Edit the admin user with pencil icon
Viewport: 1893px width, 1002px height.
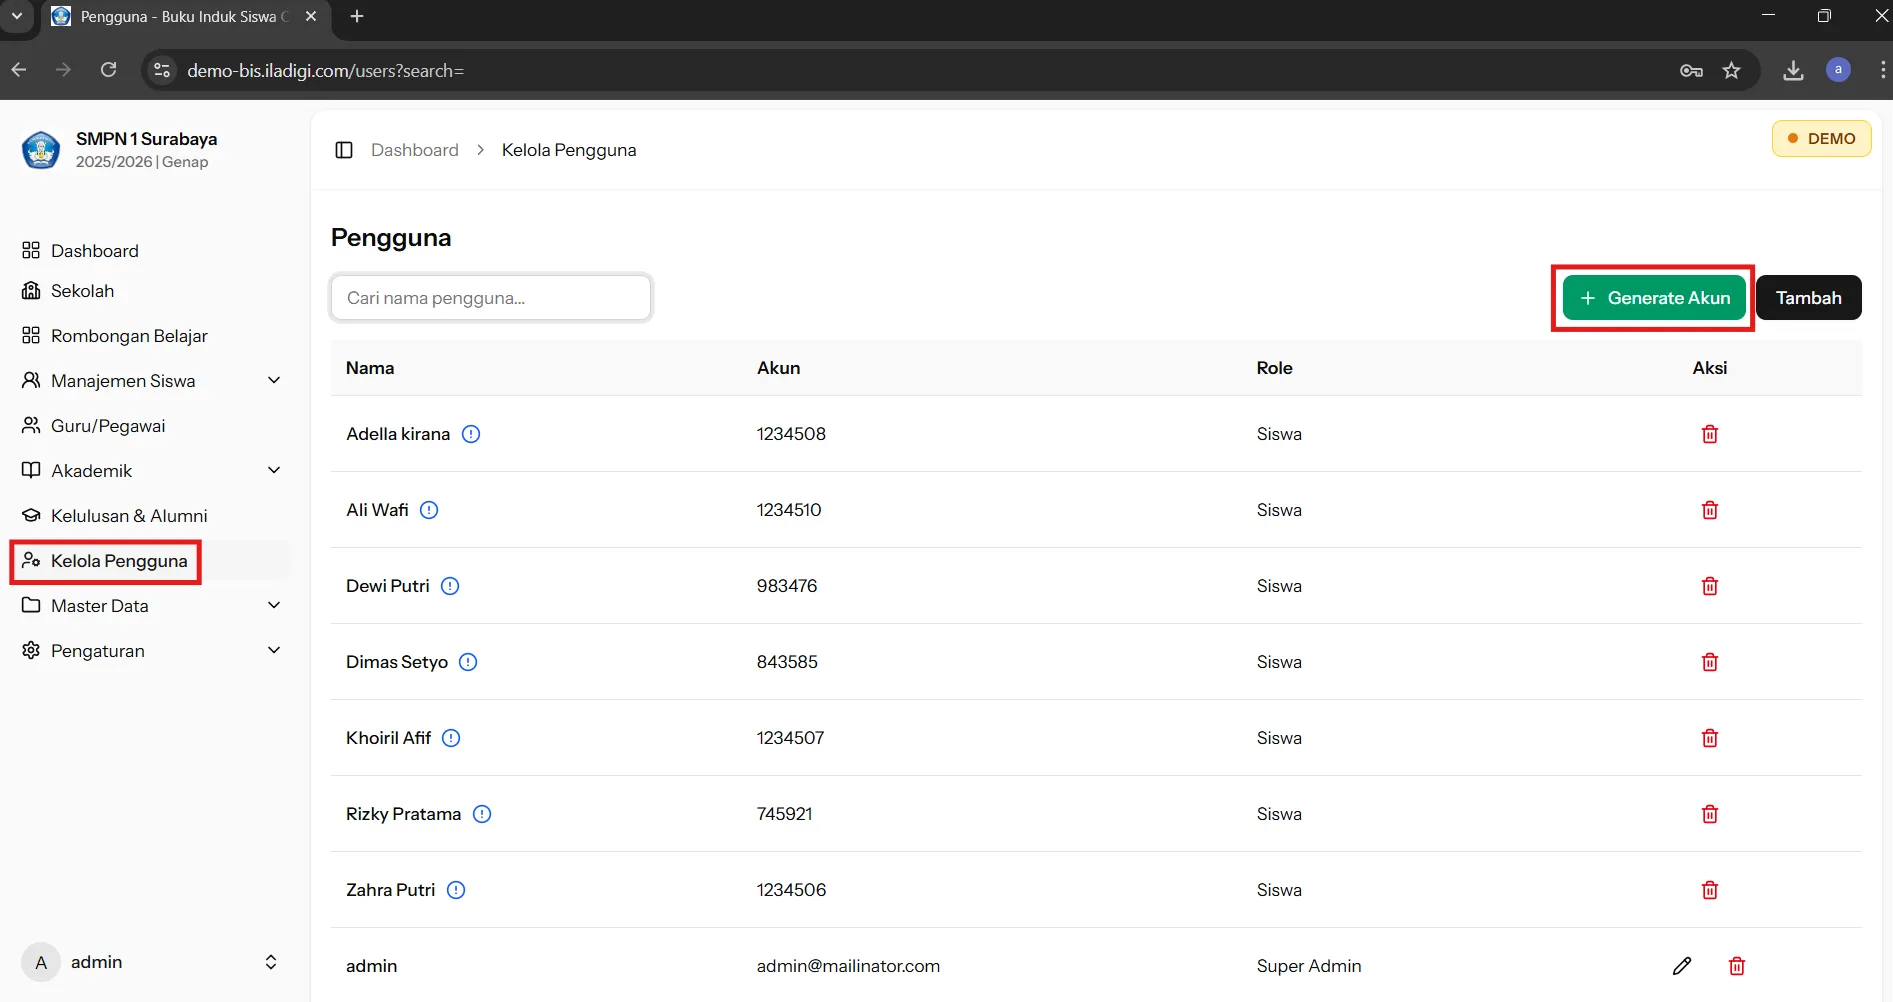tap(1682, 966)
